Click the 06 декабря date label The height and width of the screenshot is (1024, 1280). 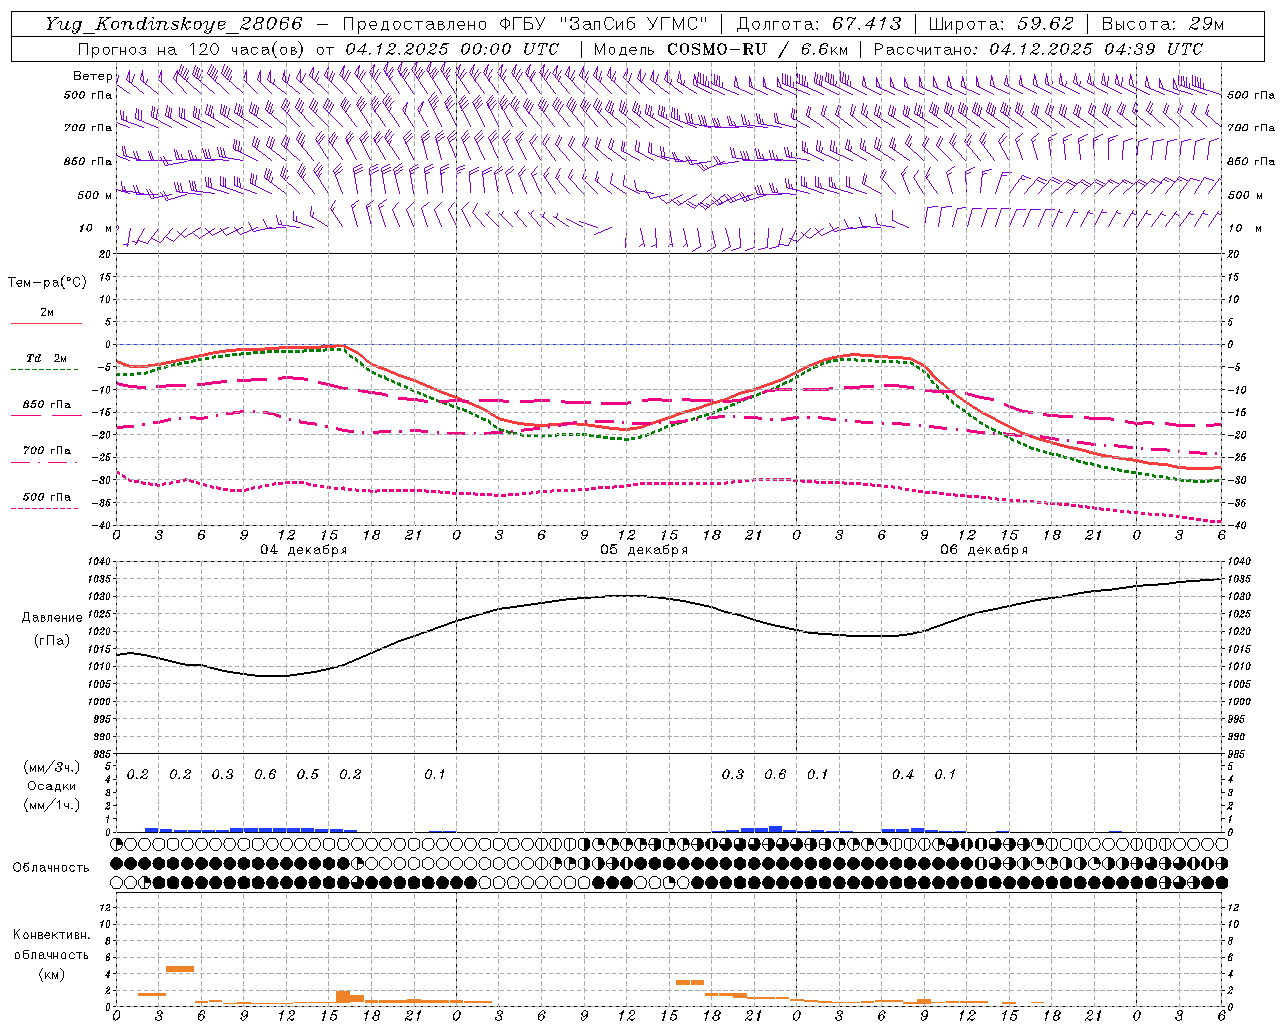click(x=984, y=550)
